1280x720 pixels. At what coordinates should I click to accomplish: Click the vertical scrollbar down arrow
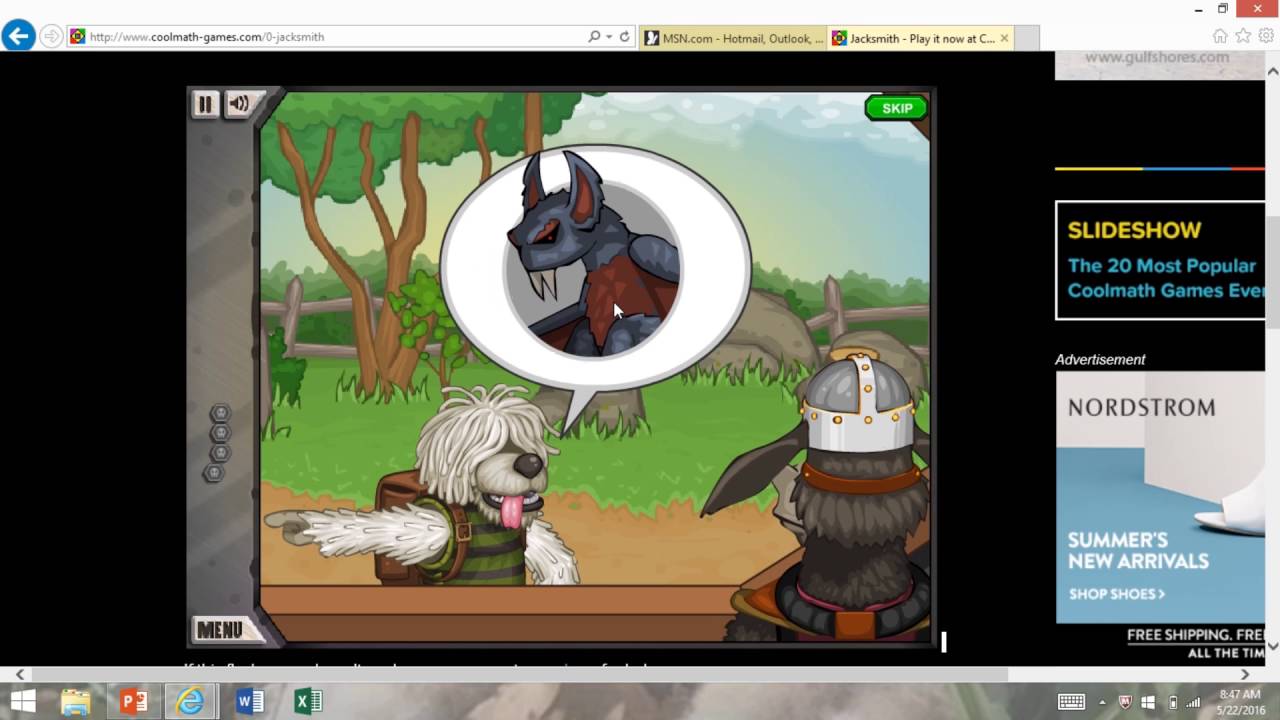[1272, 645]
